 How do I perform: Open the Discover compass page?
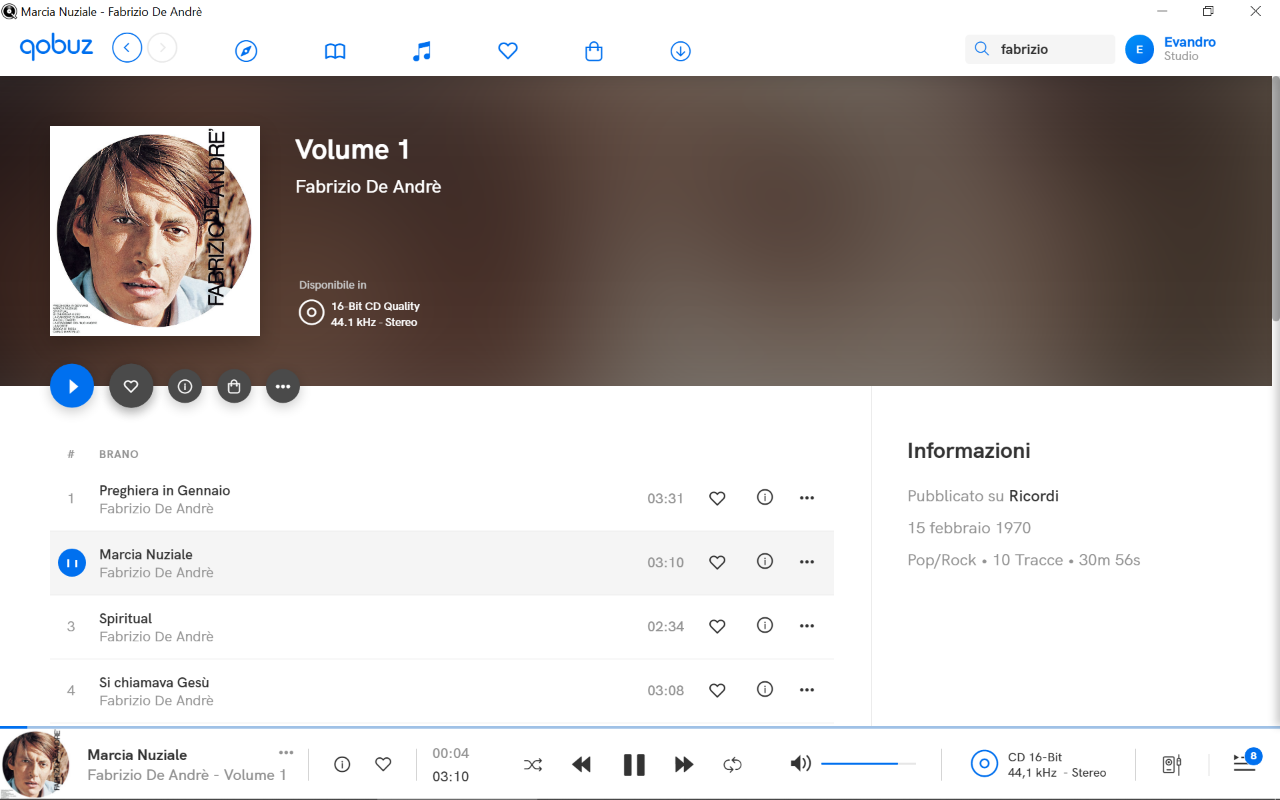pyautogui.click(x=246, y=51)
